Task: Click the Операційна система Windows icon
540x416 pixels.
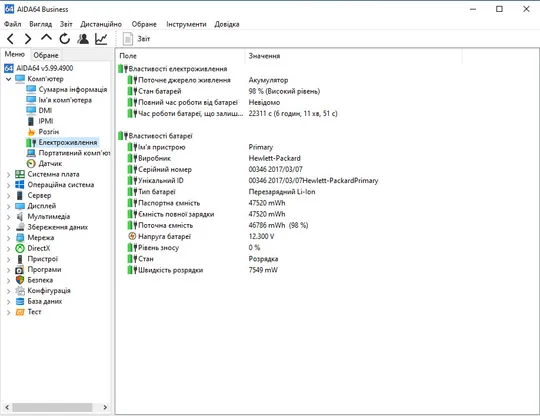Action: click(x=20, y=185)
